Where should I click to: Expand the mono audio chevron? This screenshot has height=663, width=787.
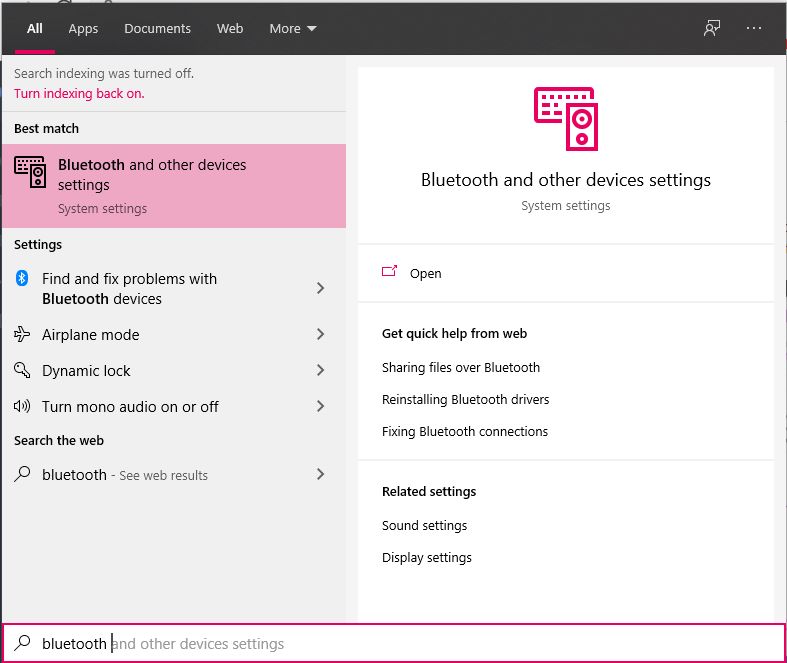320,406
